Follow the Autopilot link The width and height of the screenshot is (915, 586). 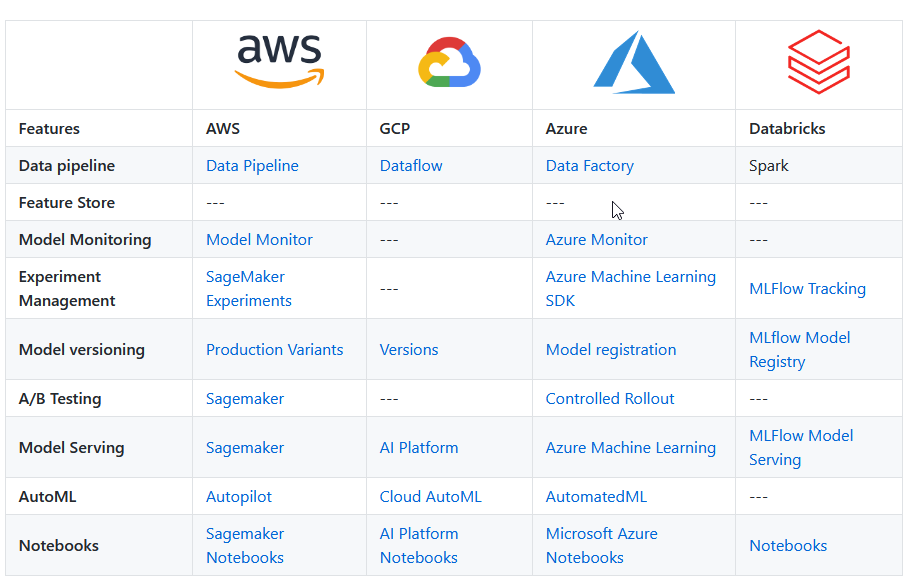(239, 497)
